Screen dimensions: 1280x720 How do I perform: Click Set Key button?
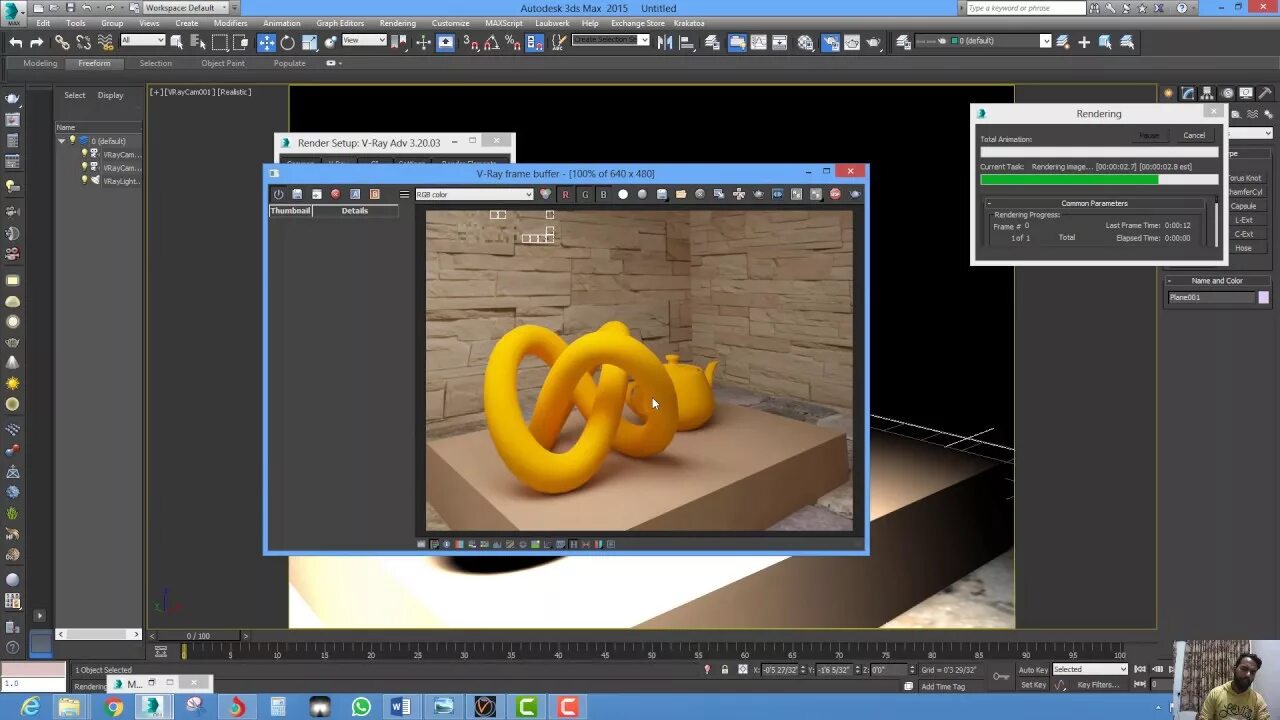pyautogui.click(x=1032, y=685)
